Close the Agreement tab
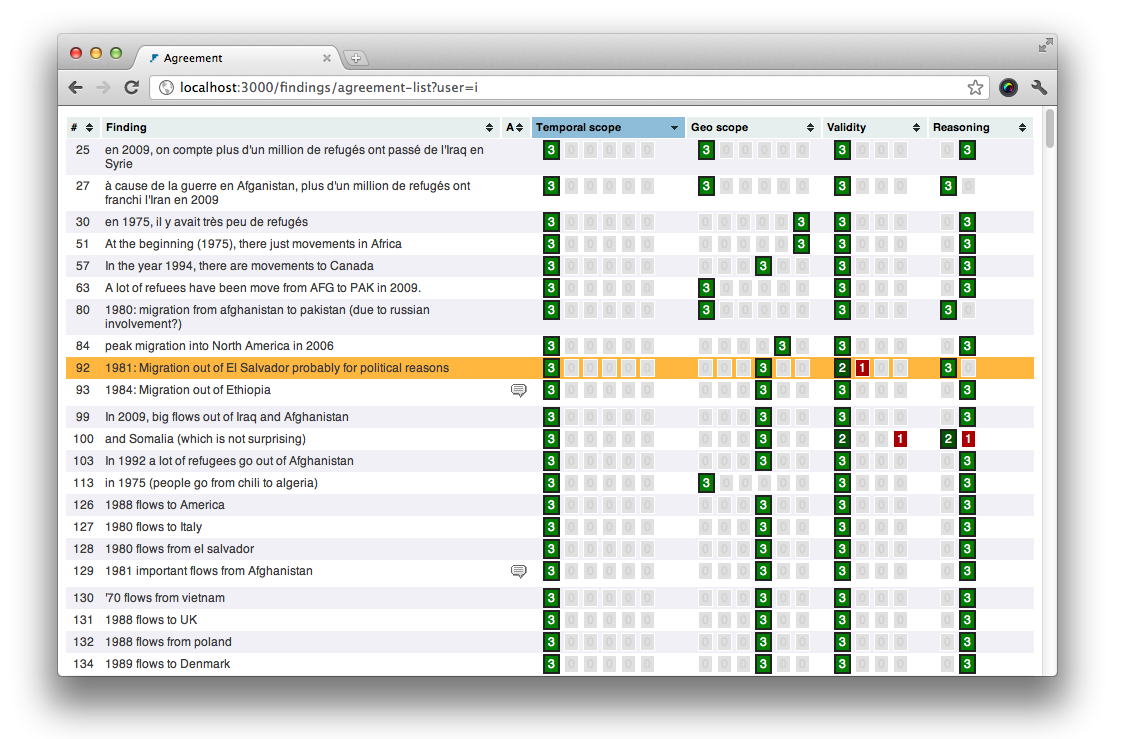This screenshot has width=1133, height=739. (327, 58)
